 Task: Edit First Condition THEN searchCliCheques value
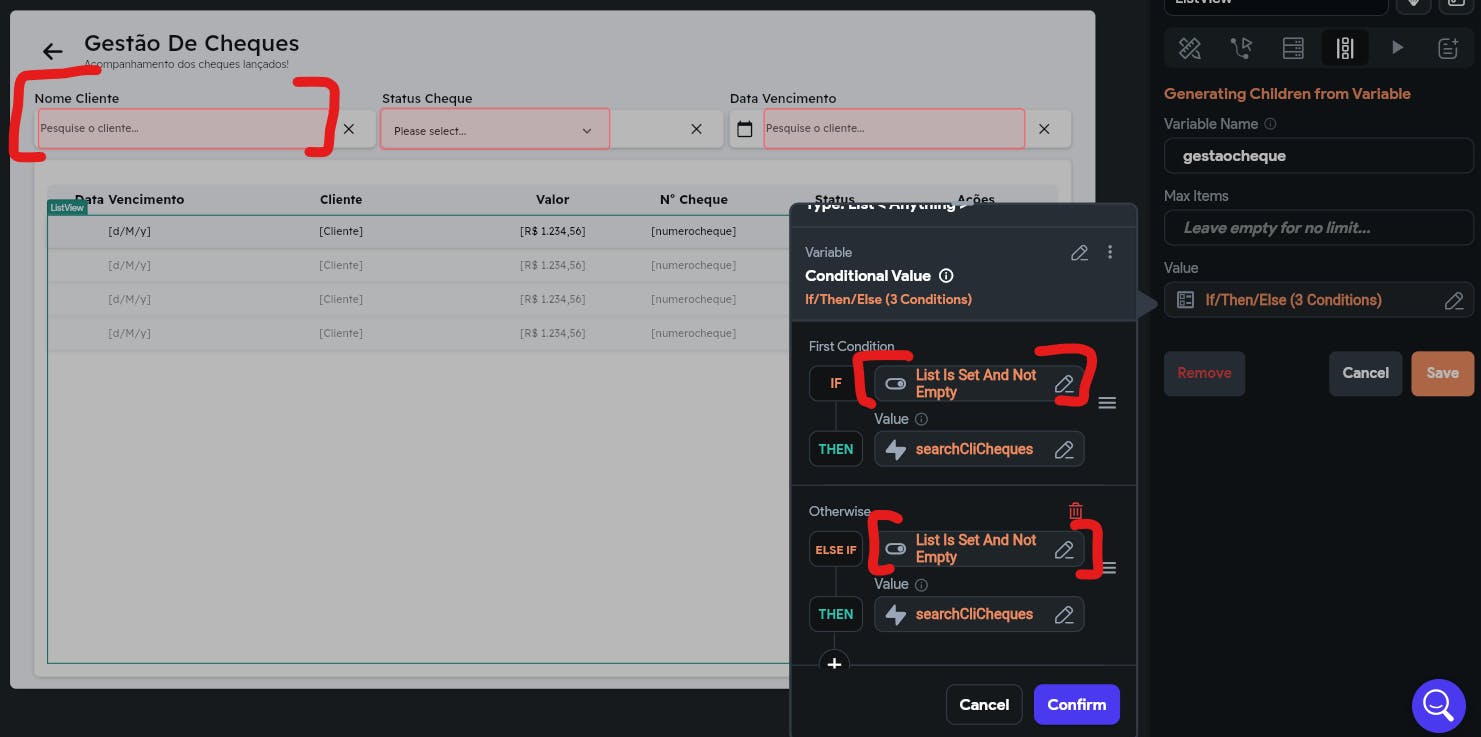pyautogui.click(x=1064, y=450)
